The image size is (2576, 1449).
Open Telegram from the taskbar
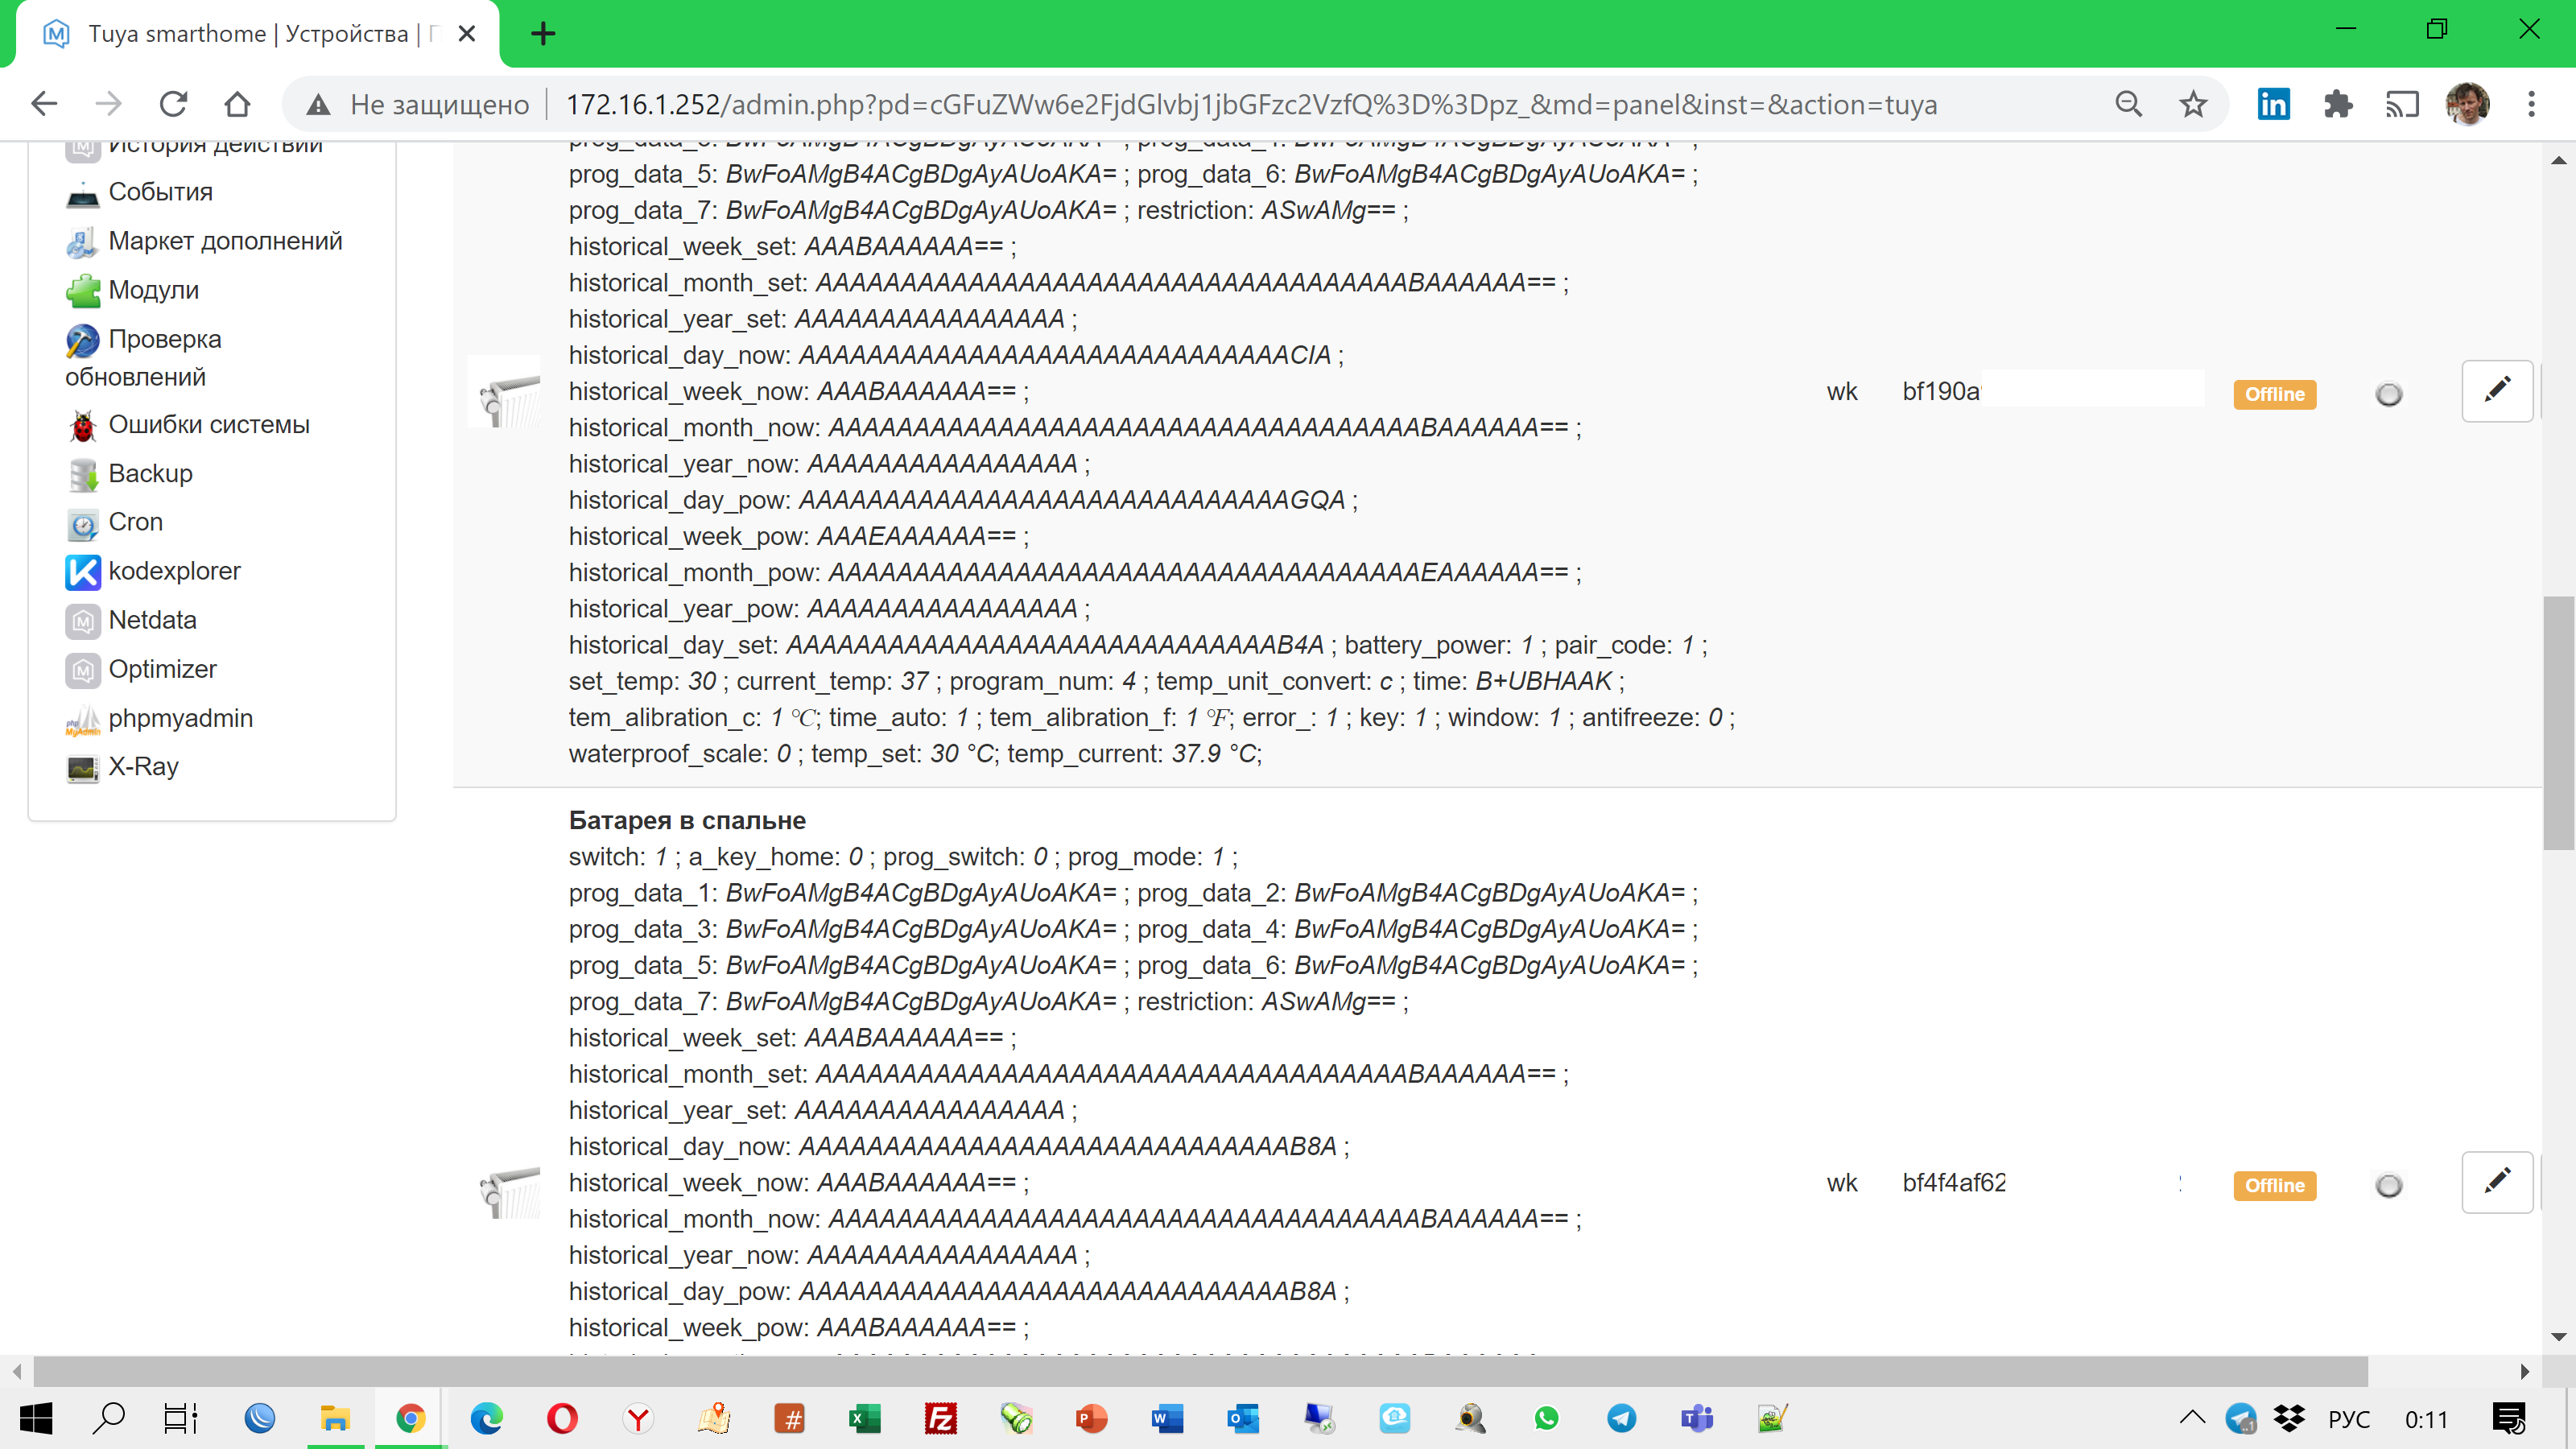click(1623, 1418)
